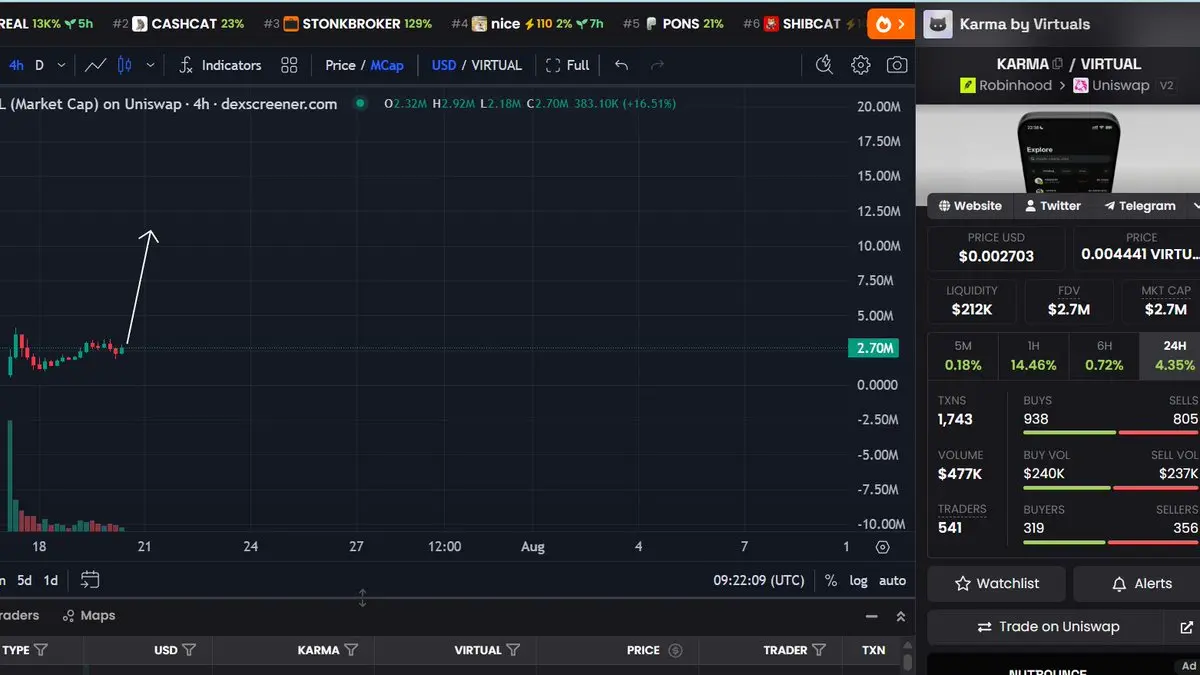Open chart settings gear
Viewport: 1200px width, 675px height.
pos(860,65)
